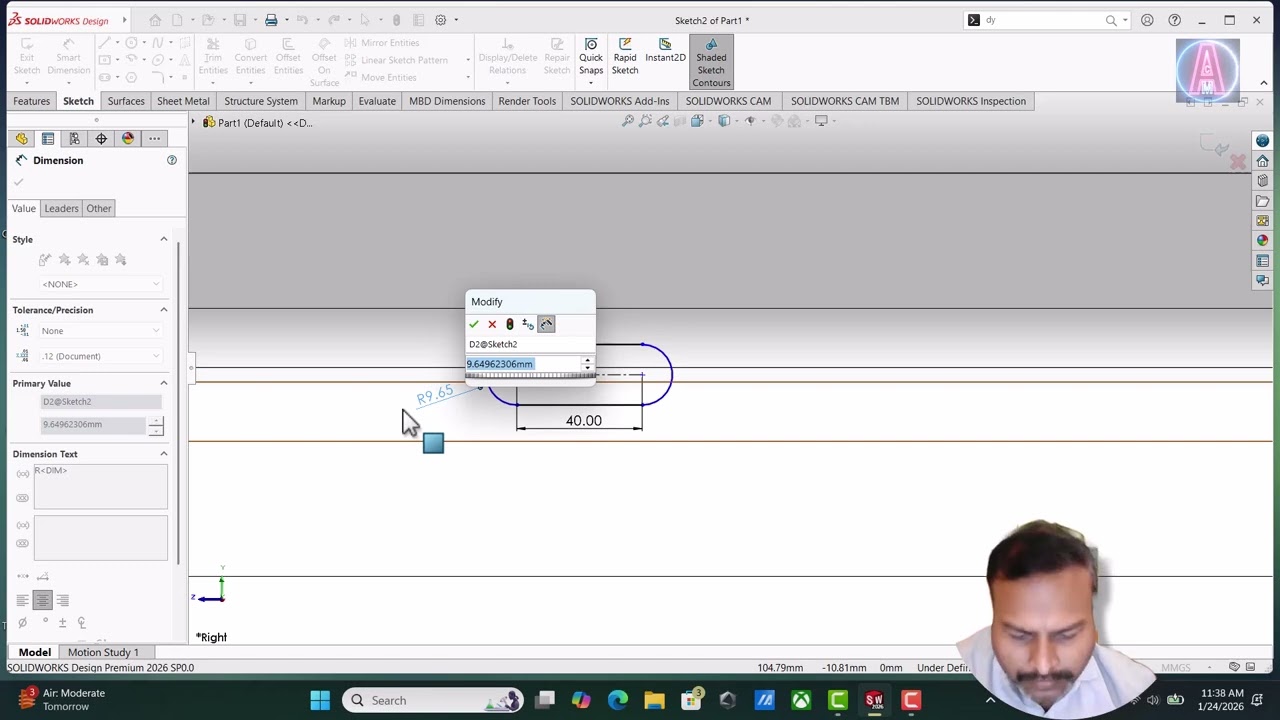Click the reverse dimension sense icon in Modify
This screenshot has width=1280, height=720.
tap(528, 324)
